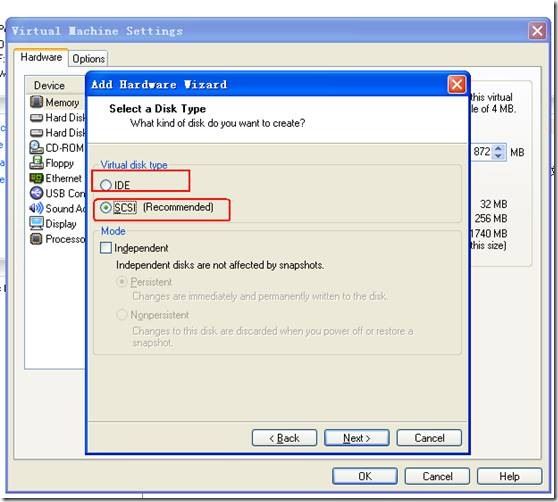
Task: Select the Sound Adapter icon
Action: 36,208
